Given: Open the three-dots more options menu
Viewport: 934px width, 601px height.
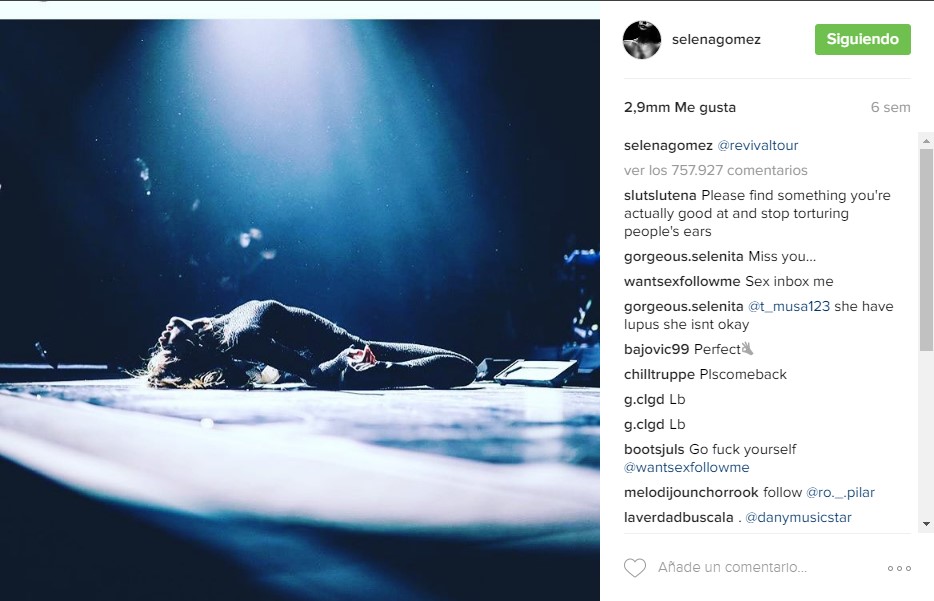Looking at the screenshot, I should coord(899,568).
